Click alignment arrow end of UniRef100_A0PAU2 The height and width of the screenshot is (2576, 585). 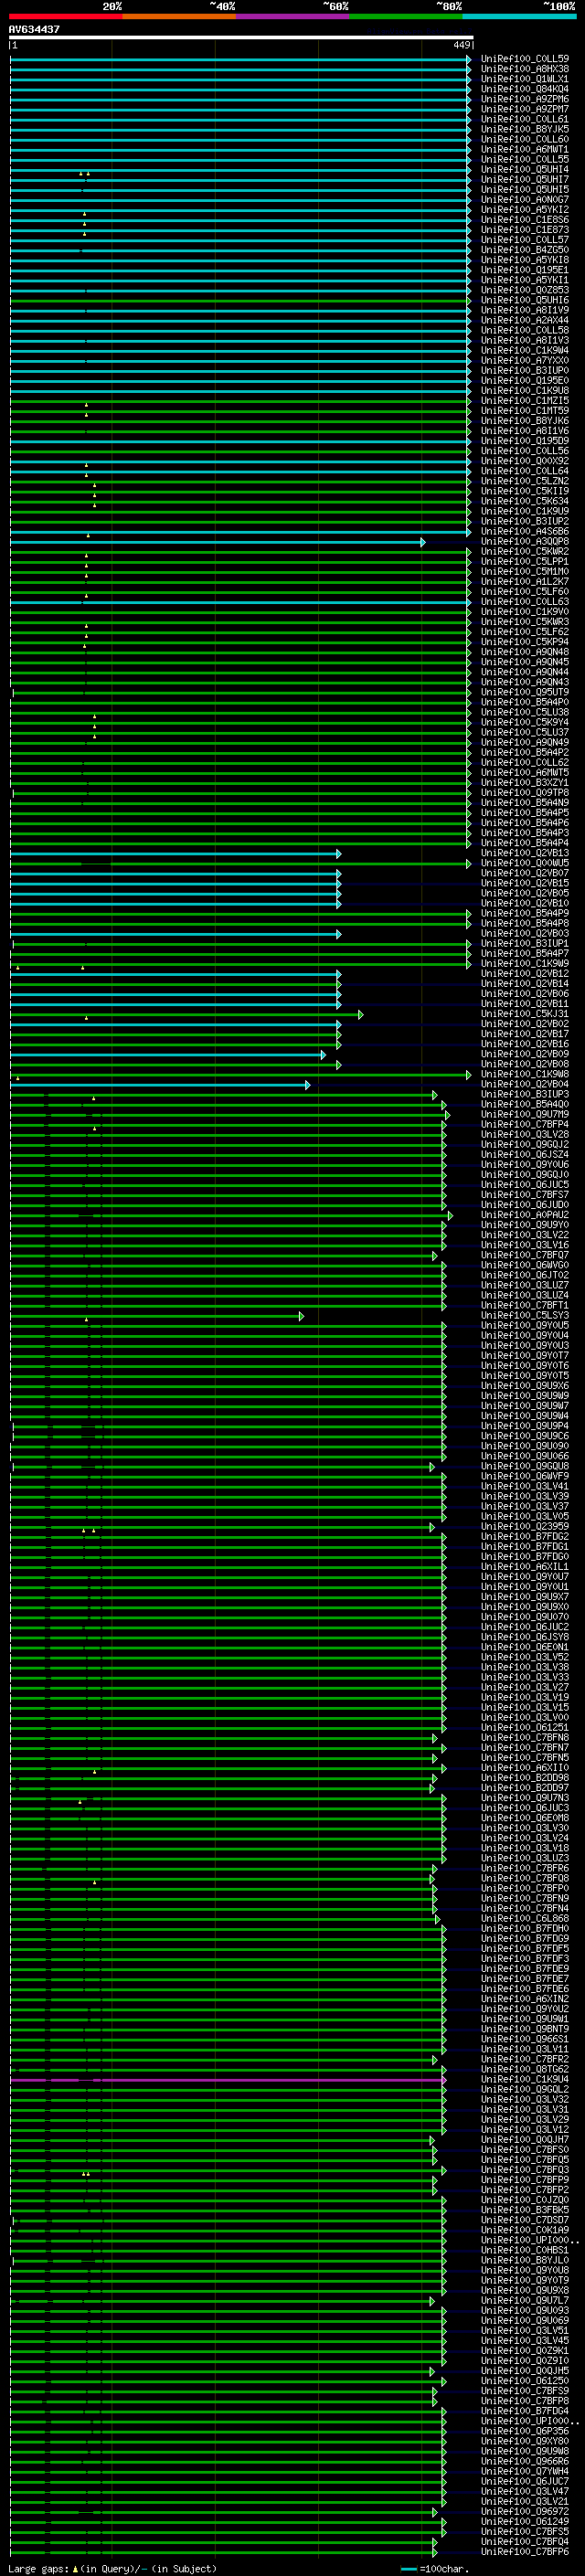tap(450, 1215)
